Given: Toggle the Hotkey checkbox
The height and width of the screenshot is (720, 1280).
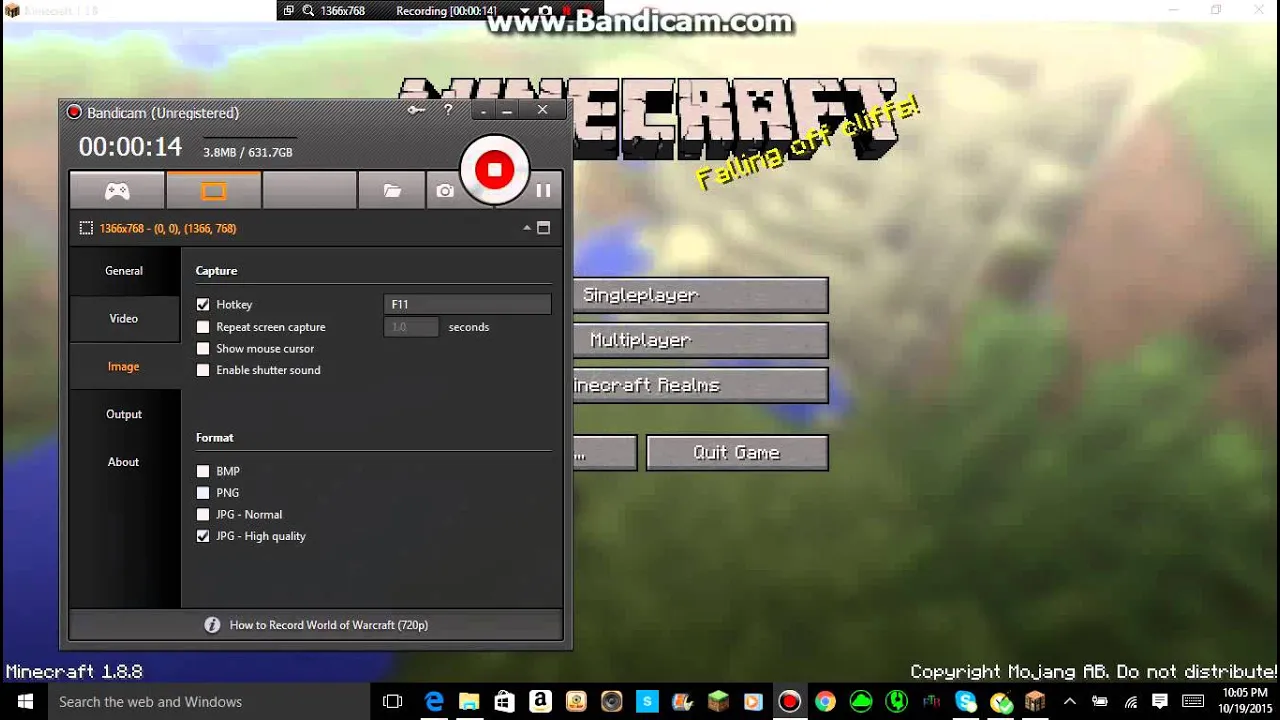Looking at the screenshot, I should click(203, 304).
